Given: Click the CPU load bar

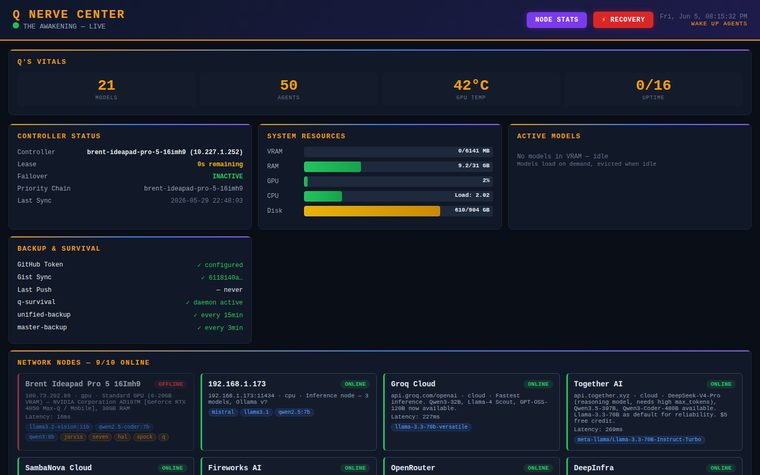Looking at the screenshot, I should tap(398, 196).
